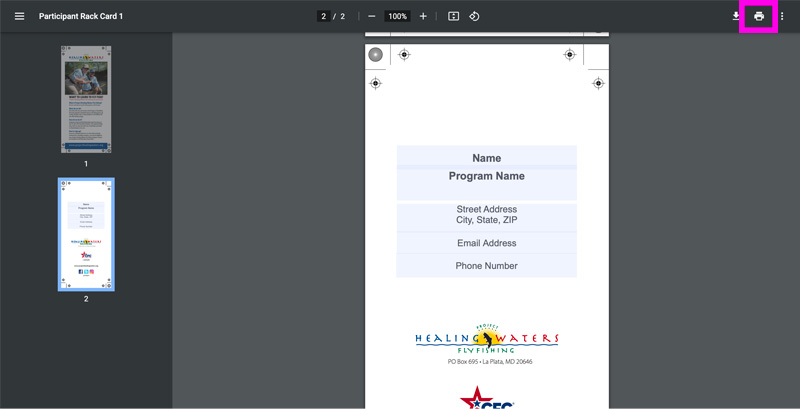Toggle the sidebar with the hamburger menu icon

click(x=19, y=16)
